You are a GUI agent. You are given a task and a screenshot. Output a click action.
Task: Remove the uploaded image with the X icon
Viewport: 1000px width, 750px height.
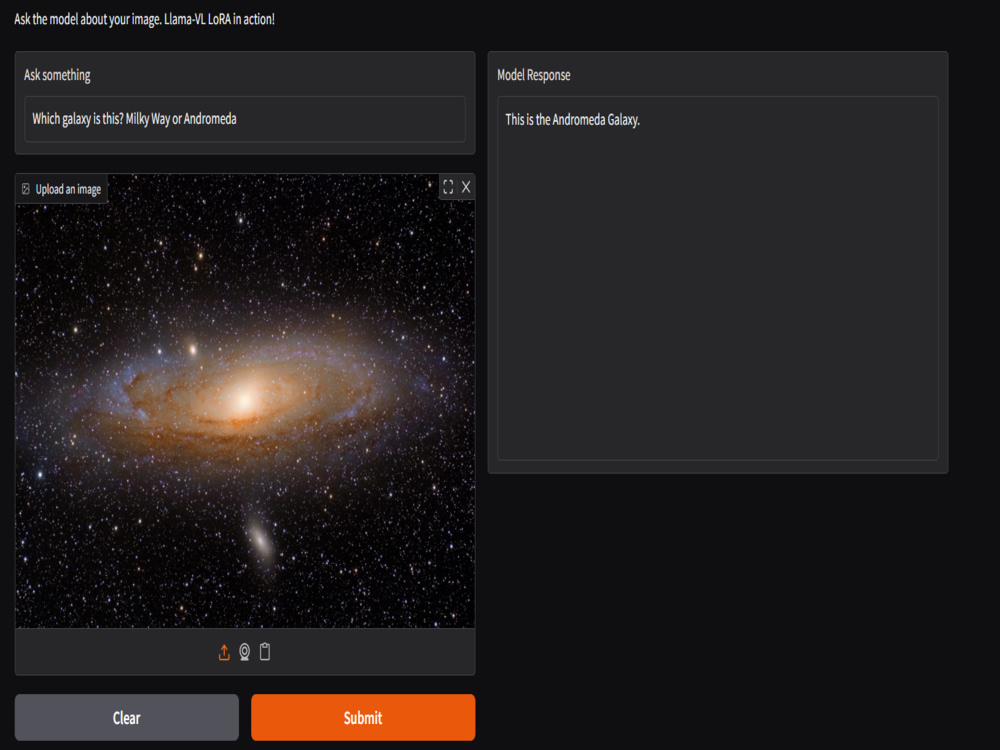point(466,187)
